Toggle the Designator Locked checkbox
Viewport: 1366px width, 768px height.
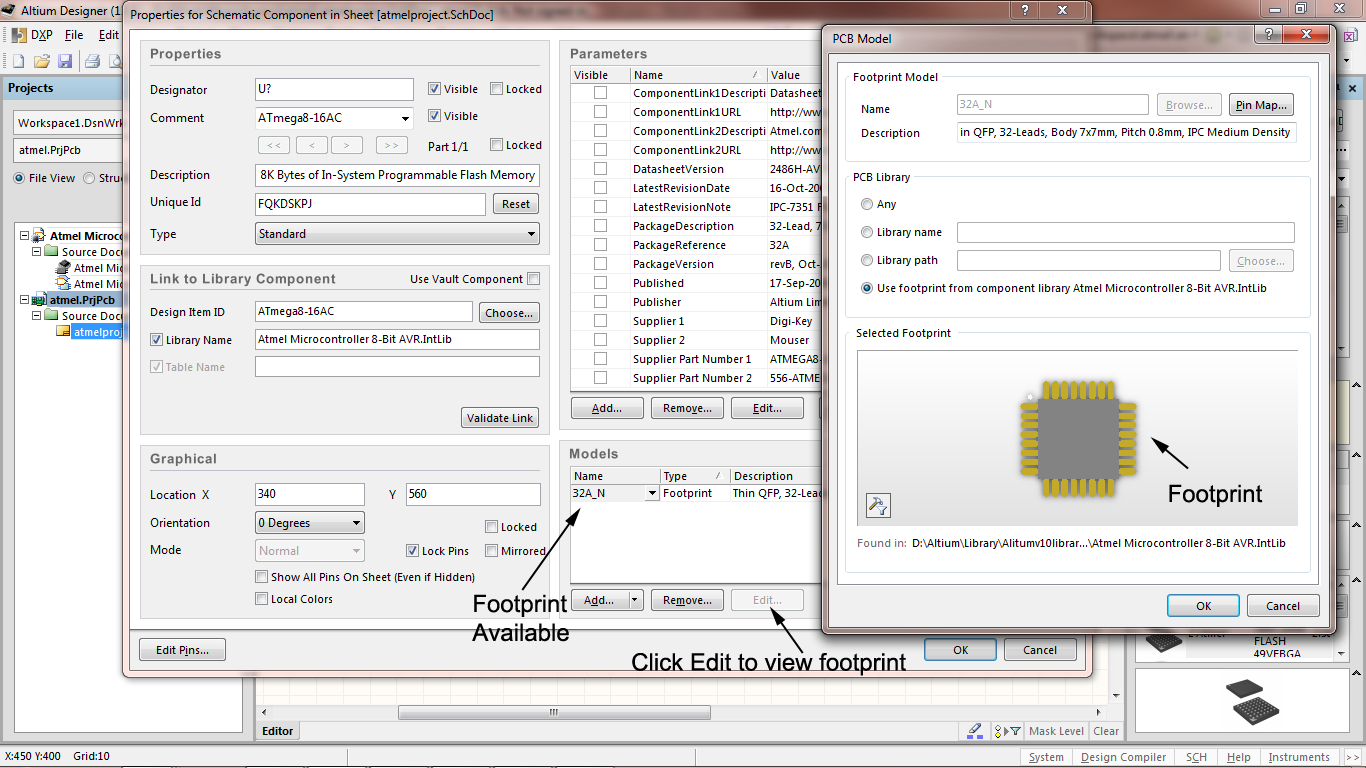[497, 89]
